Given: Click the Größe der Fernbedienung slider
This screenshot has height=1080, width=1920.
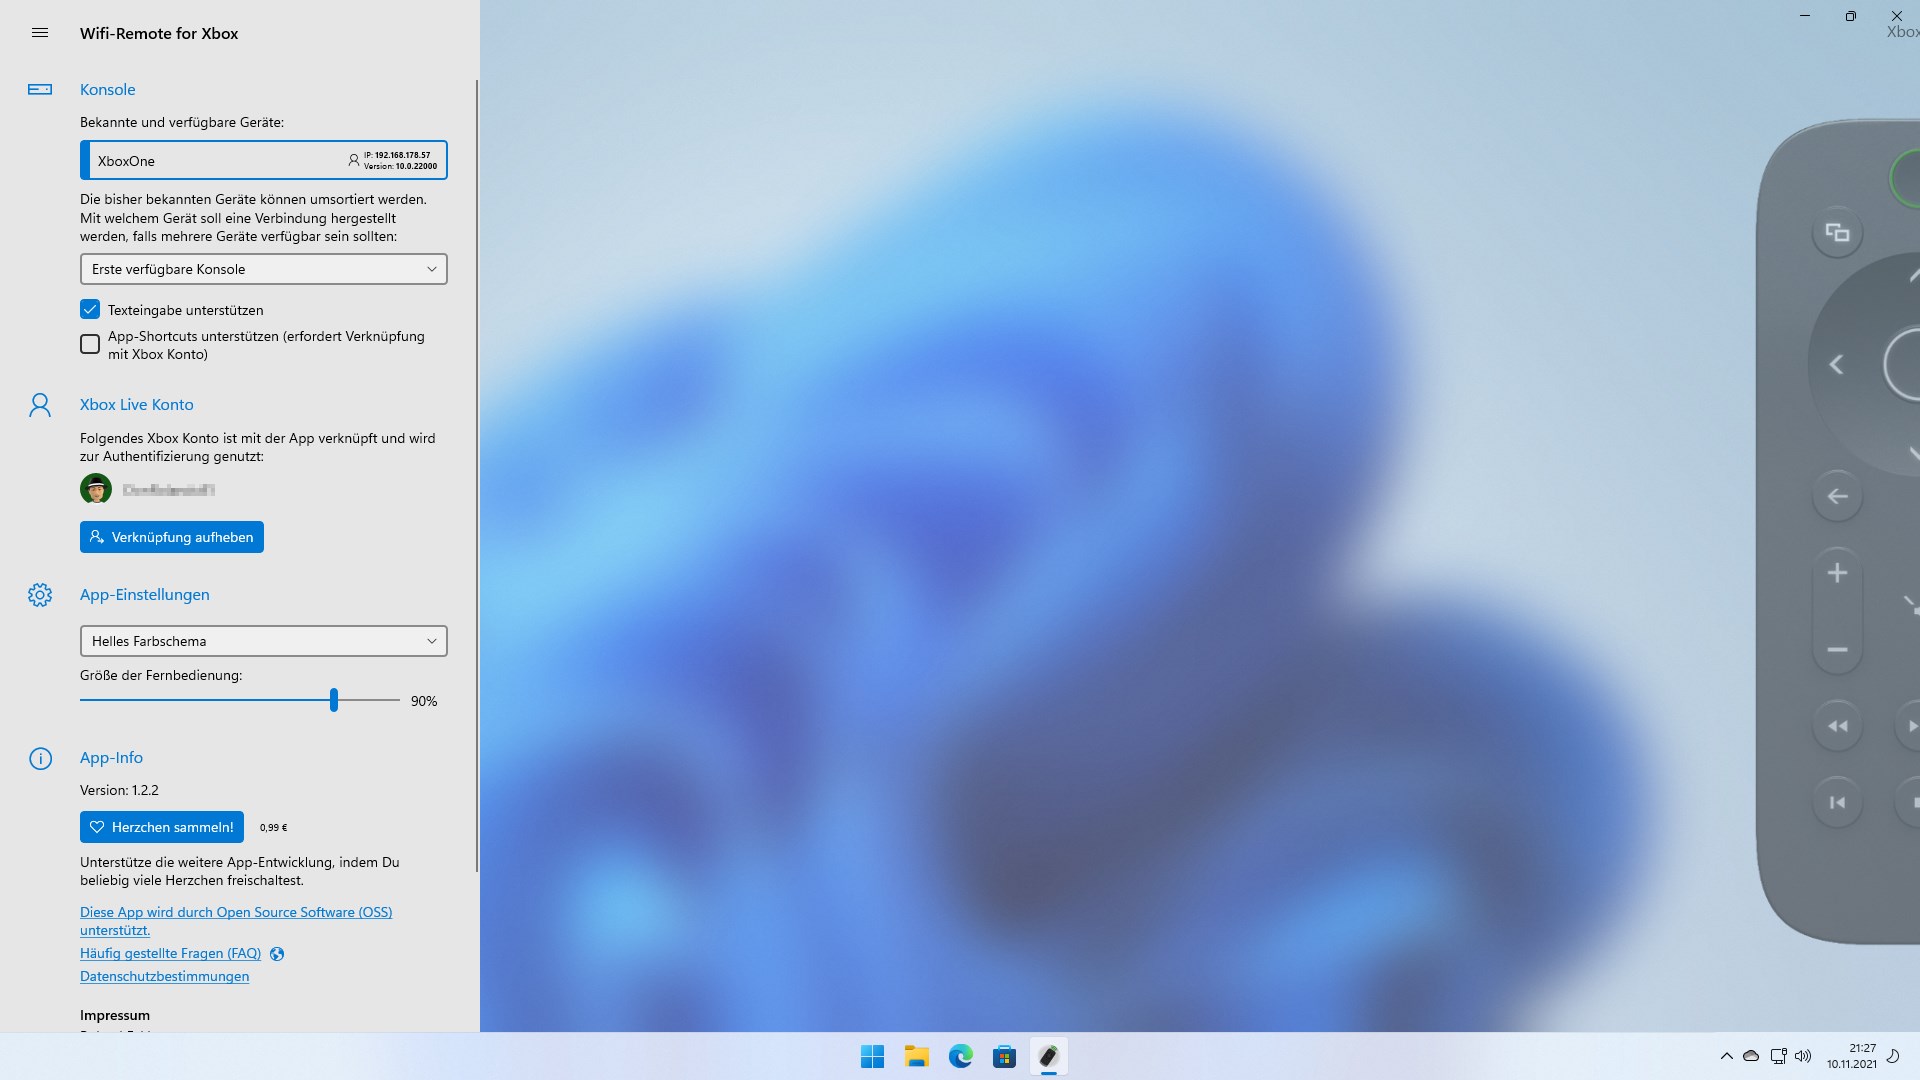Looking at the screenshot, I should pos(334,700).
